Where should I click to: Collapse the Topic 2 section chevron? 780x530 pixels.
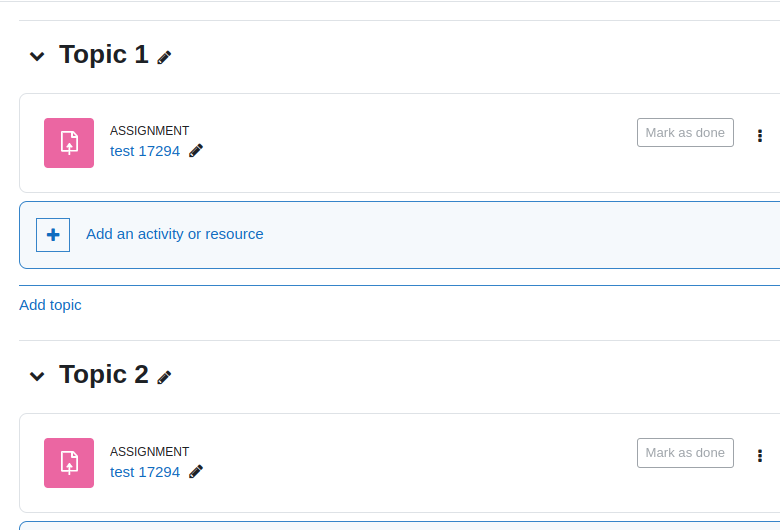click(x=37, y=376)
